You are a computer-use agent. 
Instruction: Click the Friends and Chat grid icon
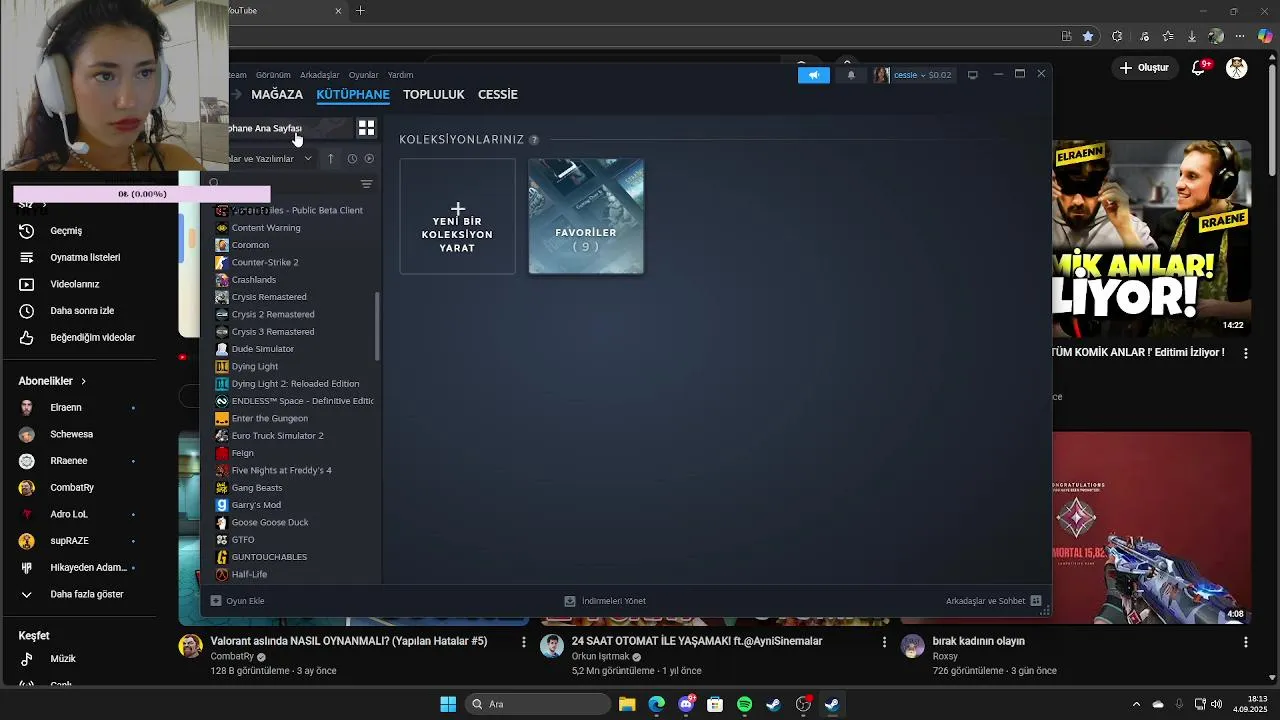click(1036, 601)
